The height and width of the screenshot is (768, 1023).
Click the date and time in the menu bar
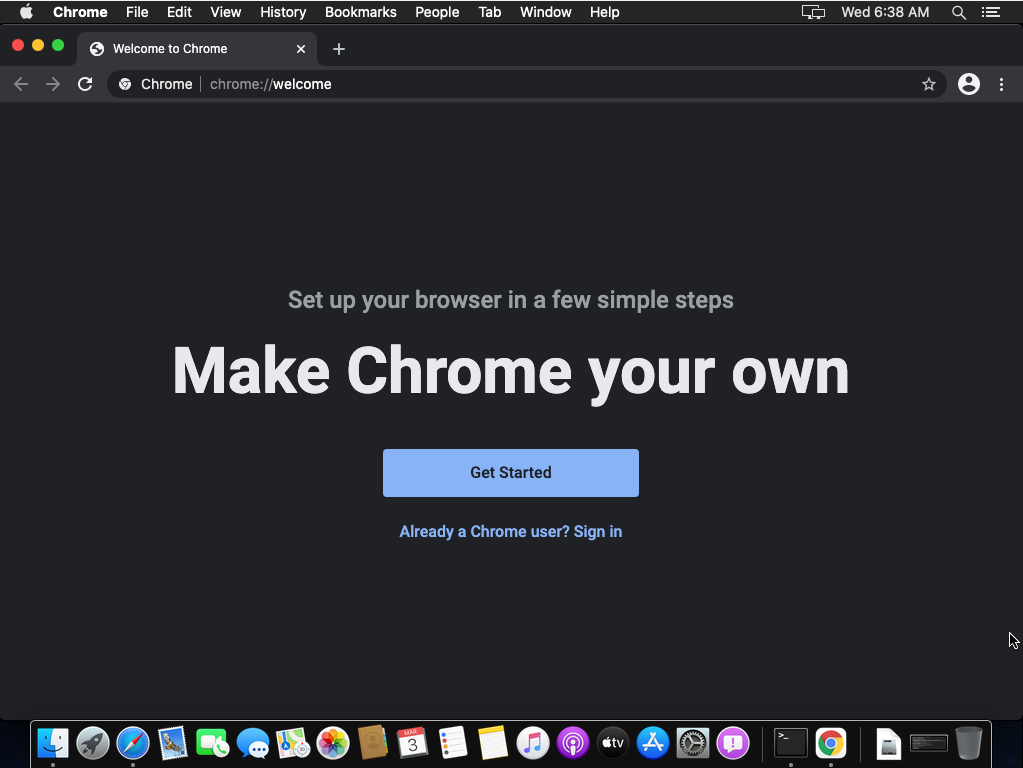point(885,12)
